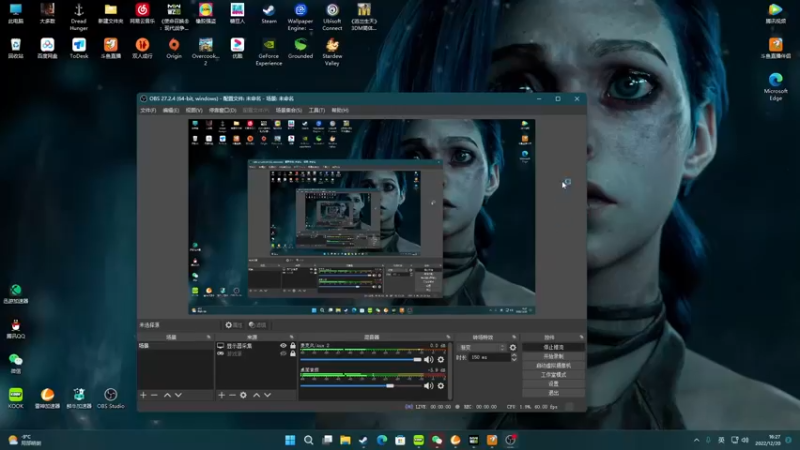Open the File (F) menu in OBS

[x=148, y=110]
